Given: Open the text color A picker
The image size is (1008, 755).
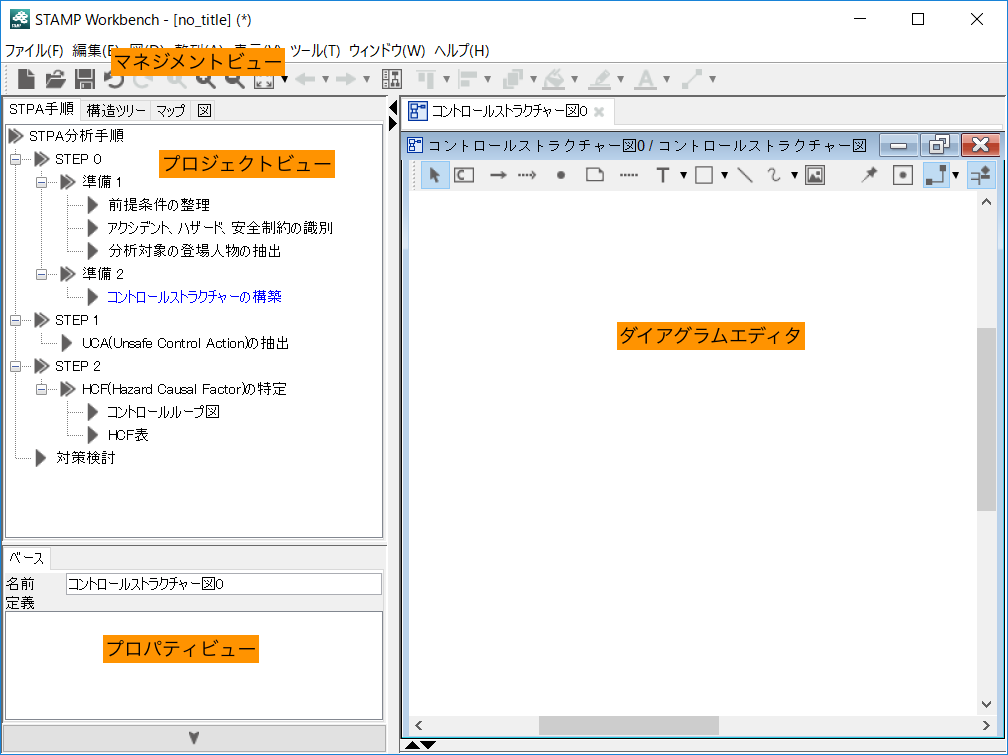Looking at the screenshot, I should coord(645,79).
